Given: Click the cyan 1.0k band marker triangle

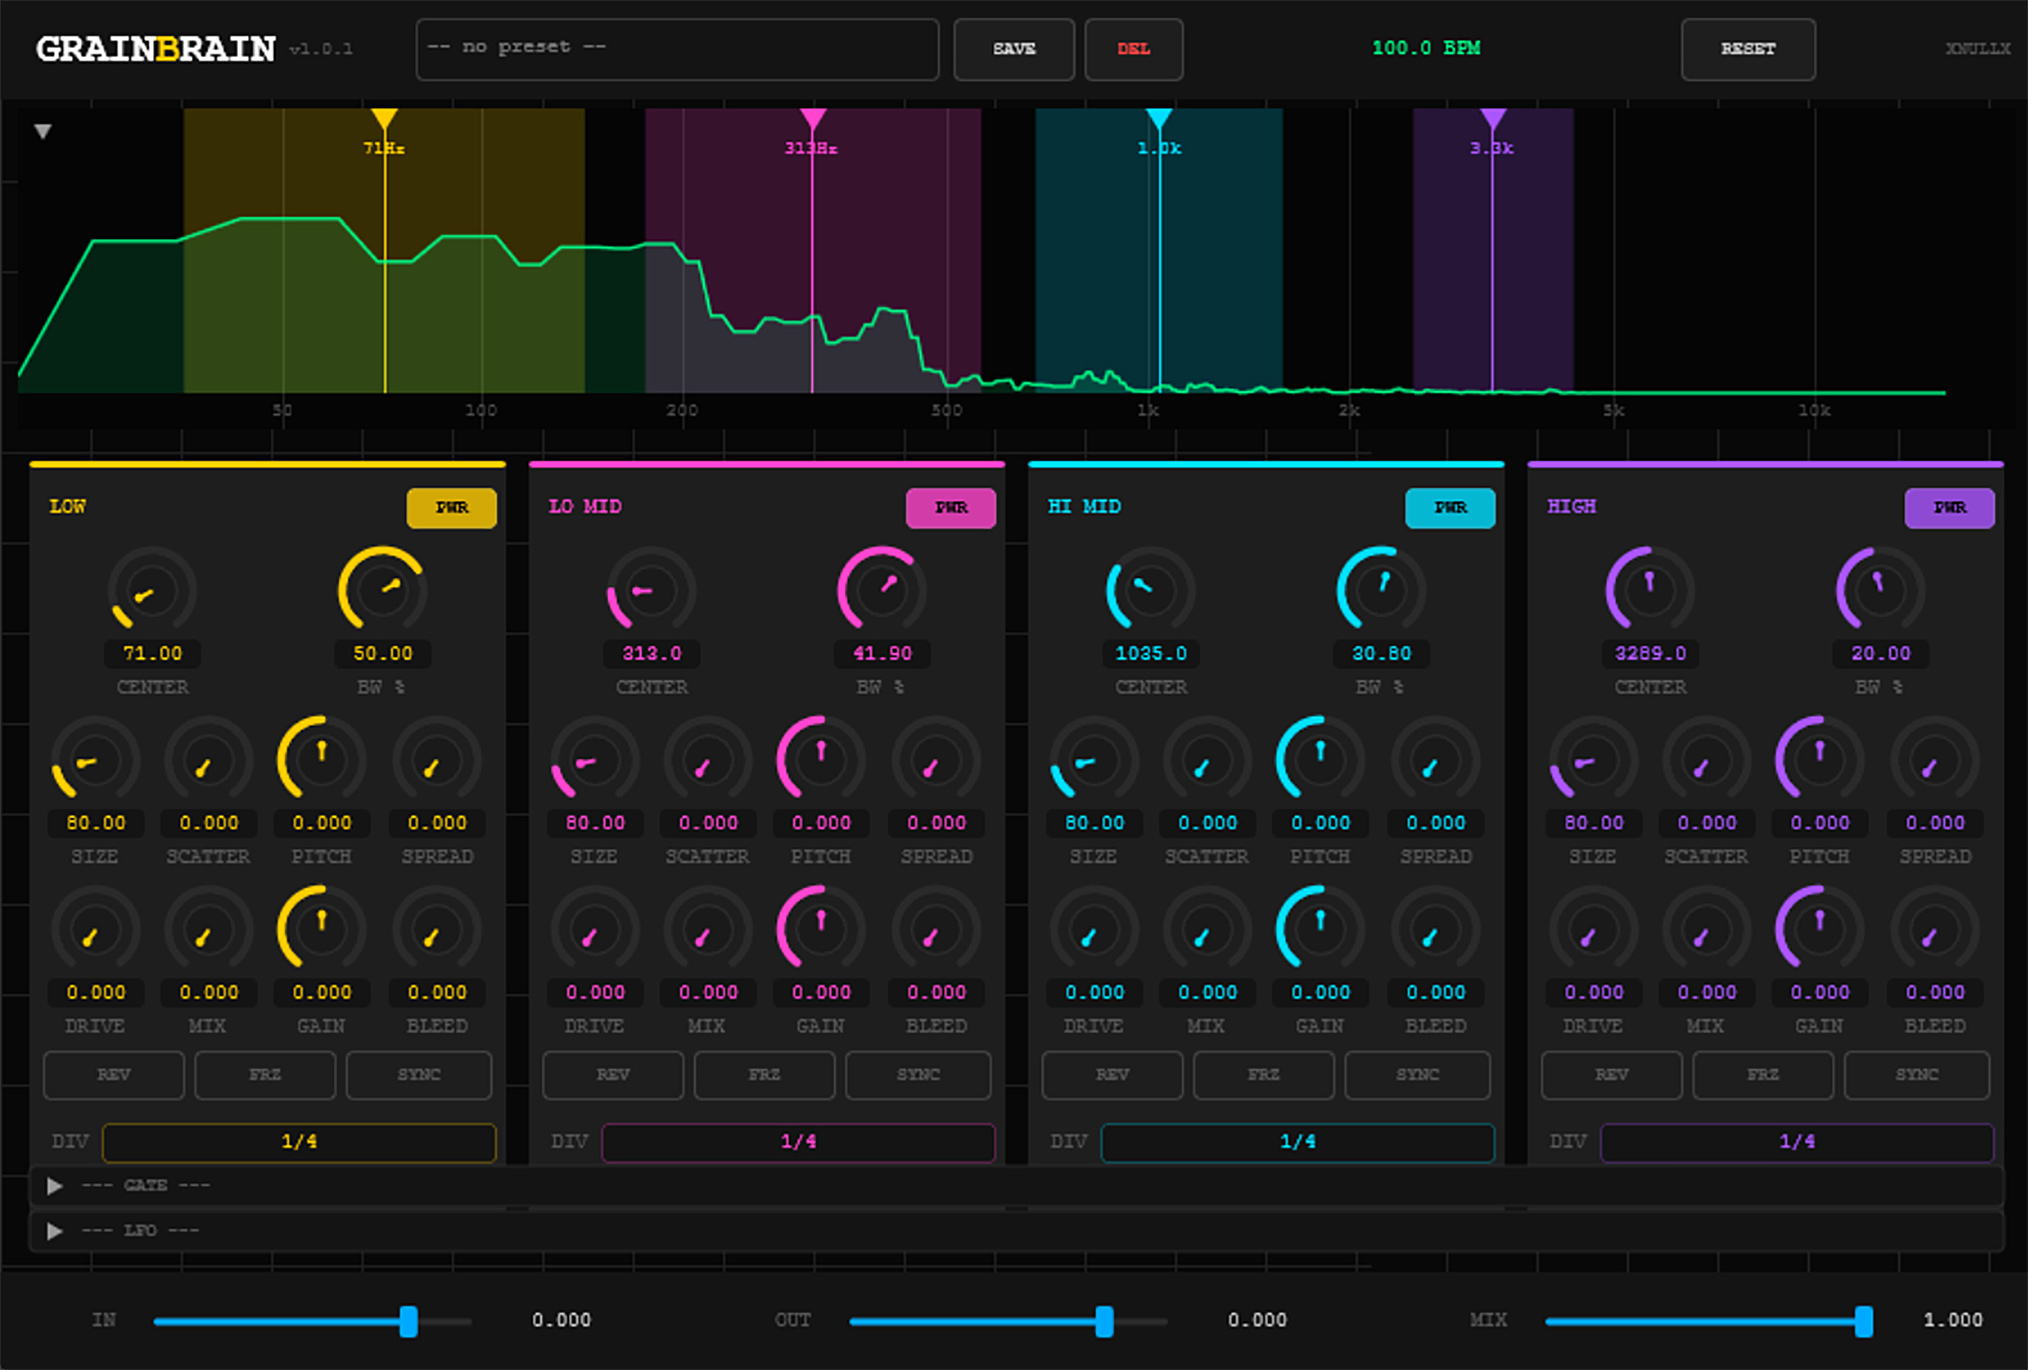Looking at the screenshot, I should point(1159,119).
